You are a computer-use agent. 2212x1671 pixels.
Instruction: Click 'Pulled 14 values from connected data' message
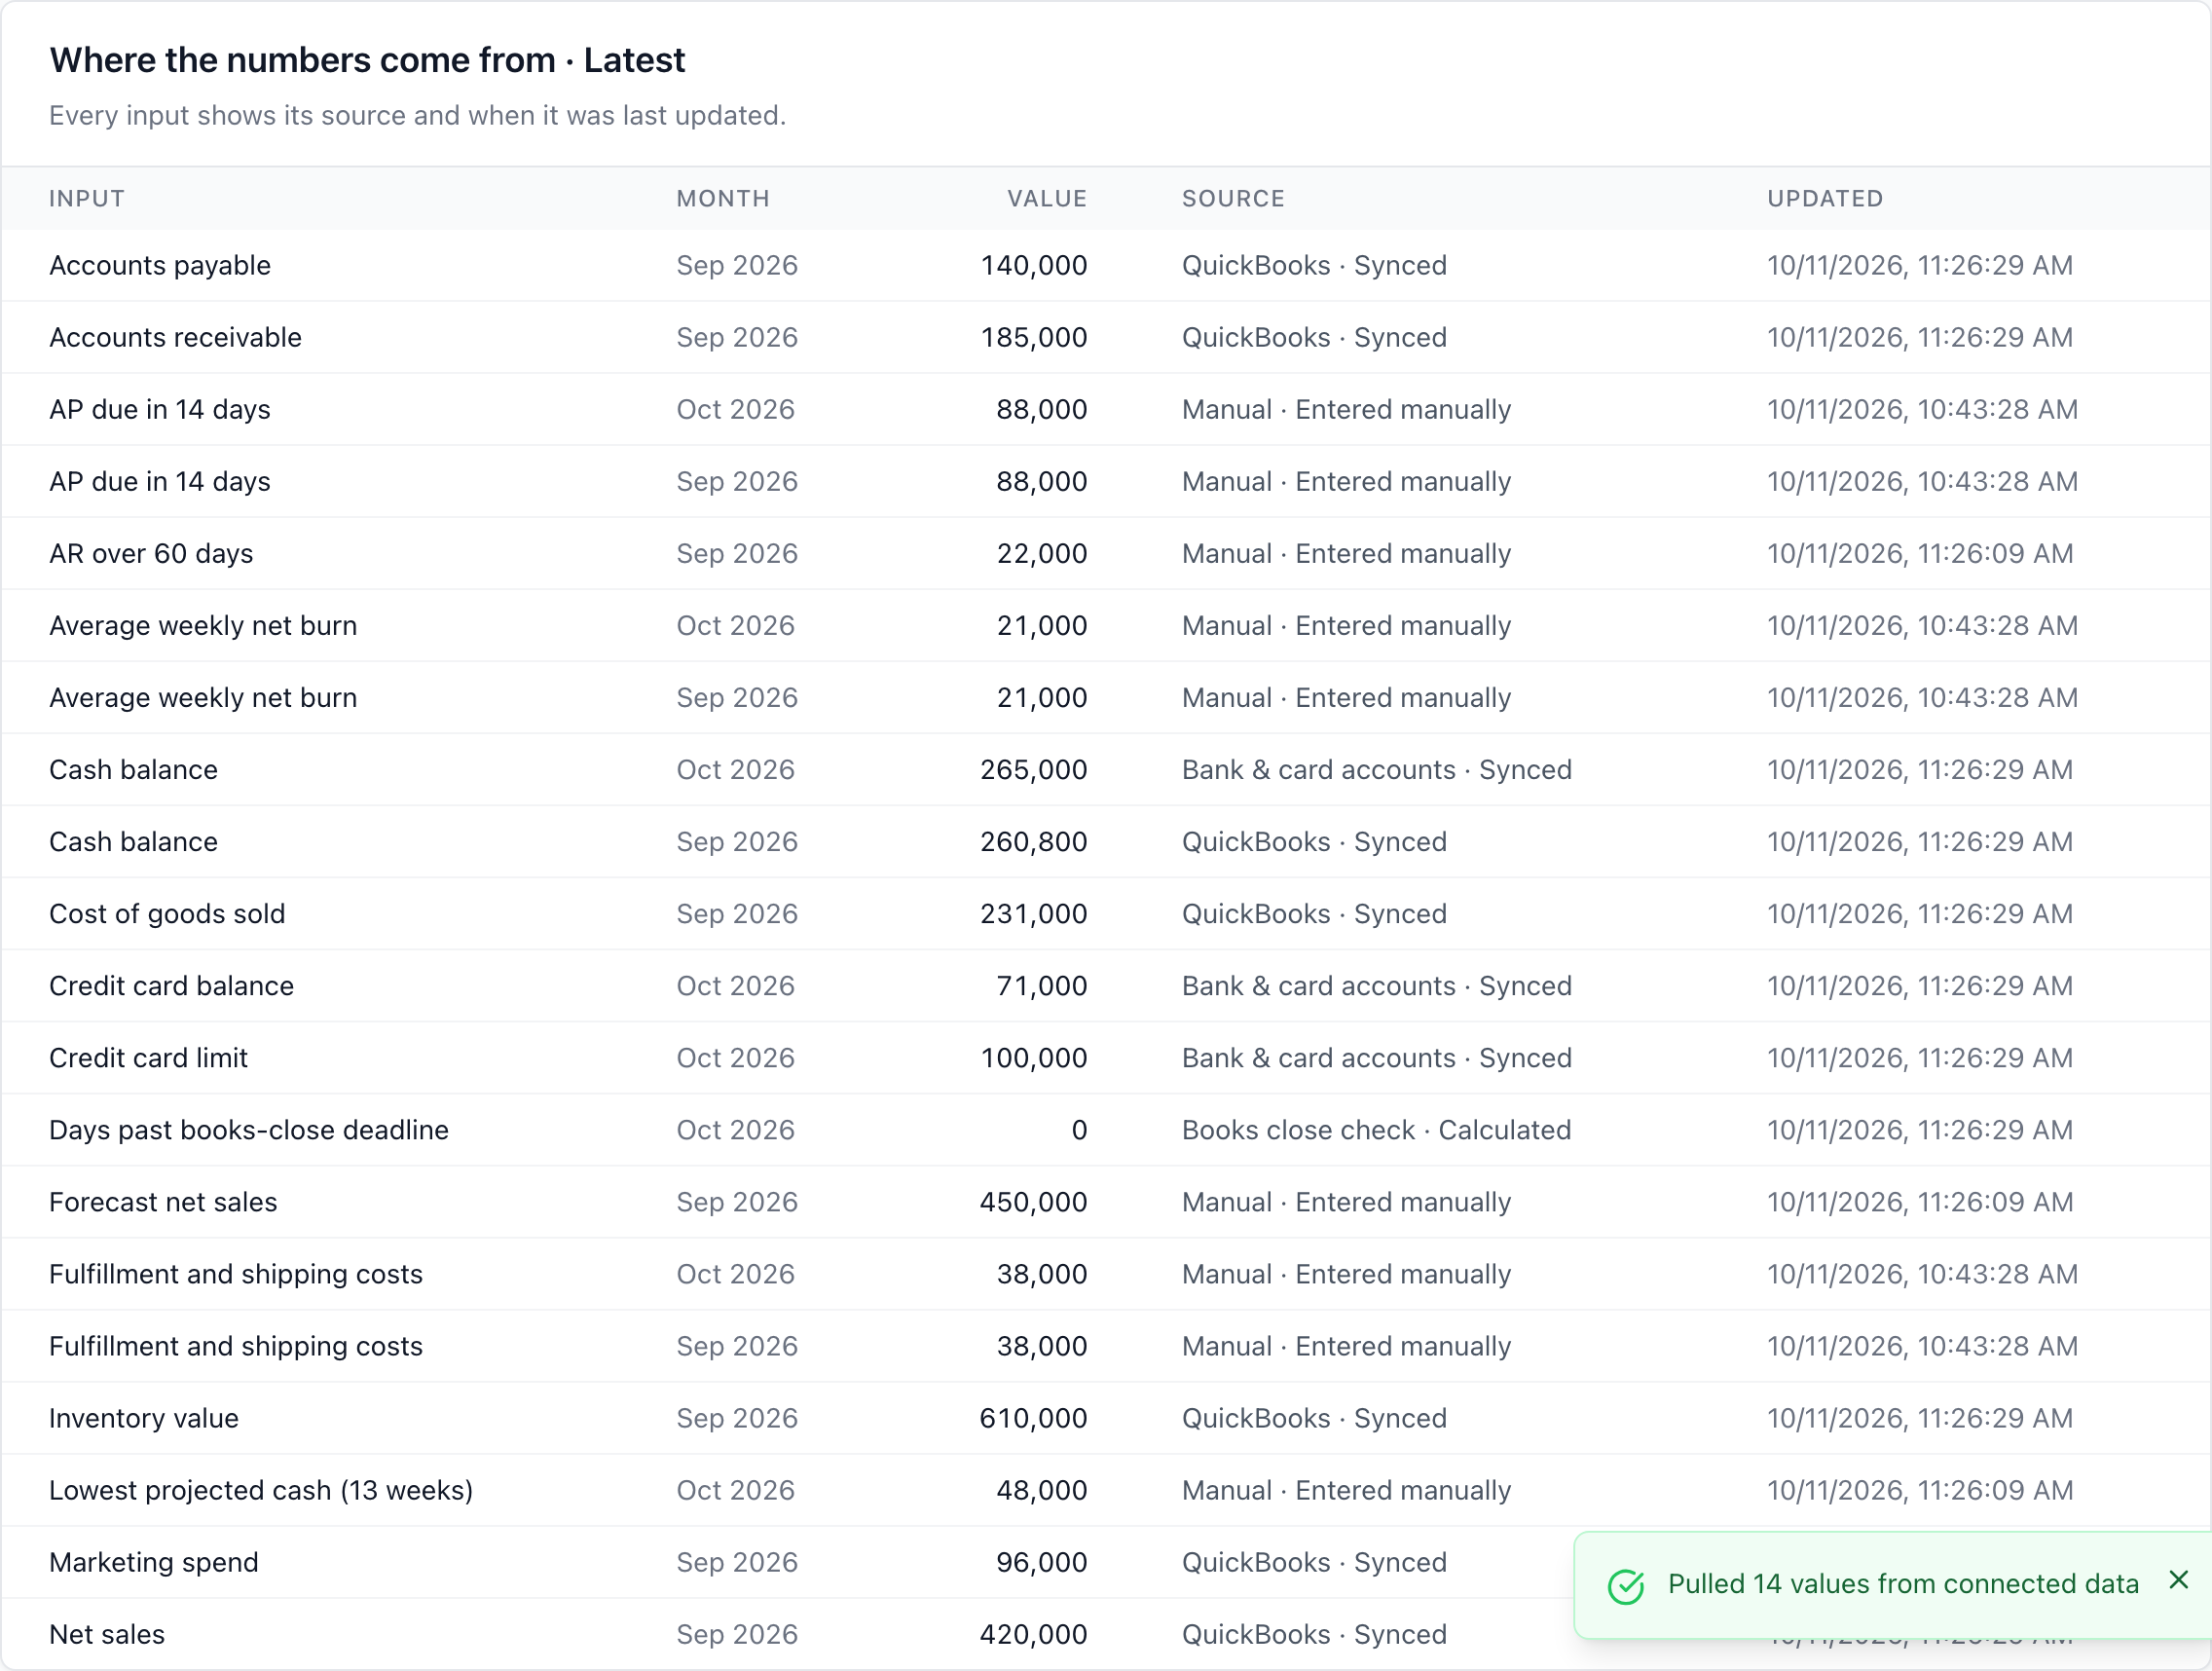pos(1903,1584)
